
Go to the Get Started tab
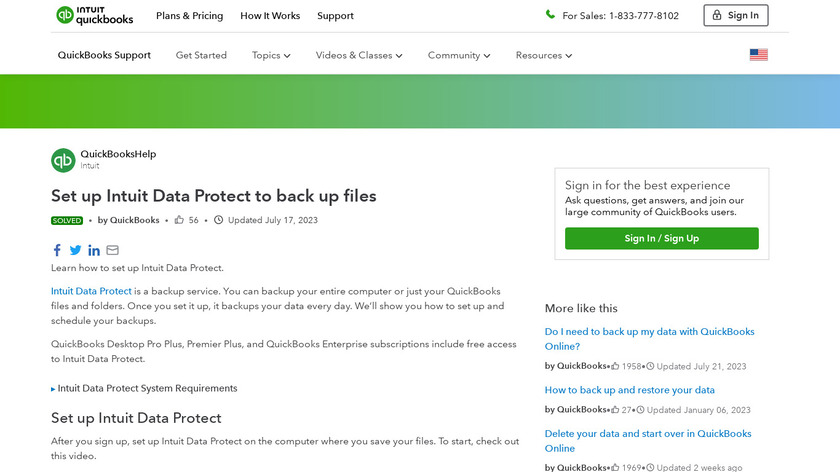(x=201, y=55)
